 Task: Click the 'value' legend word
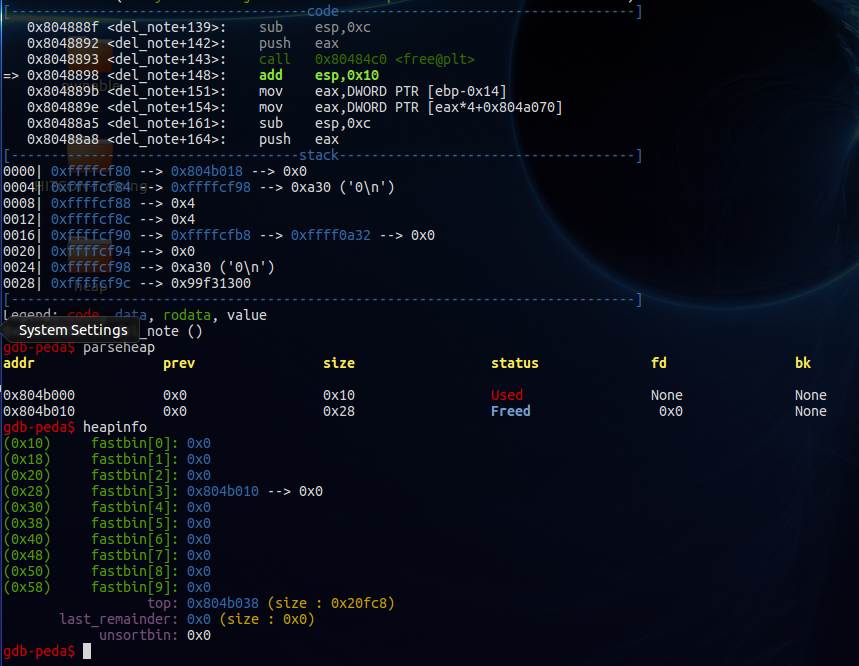247,315
